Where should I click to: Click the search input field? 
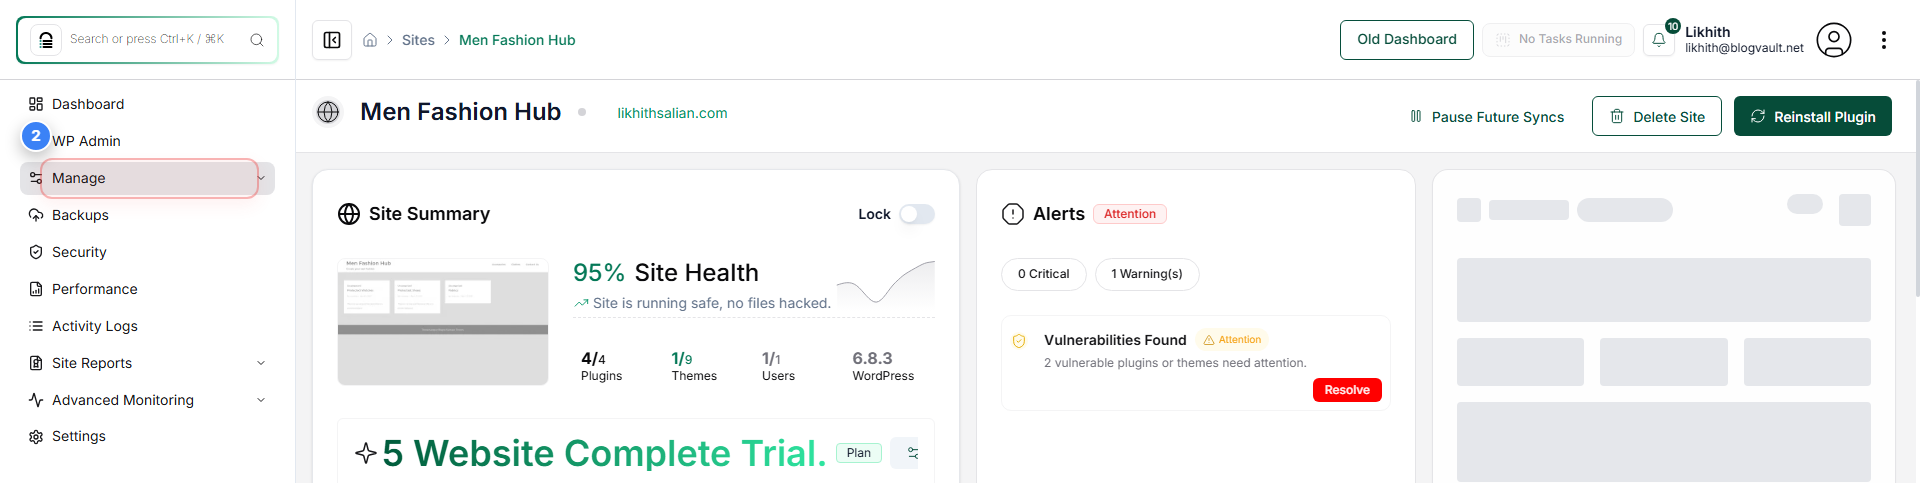click(147, 40)
